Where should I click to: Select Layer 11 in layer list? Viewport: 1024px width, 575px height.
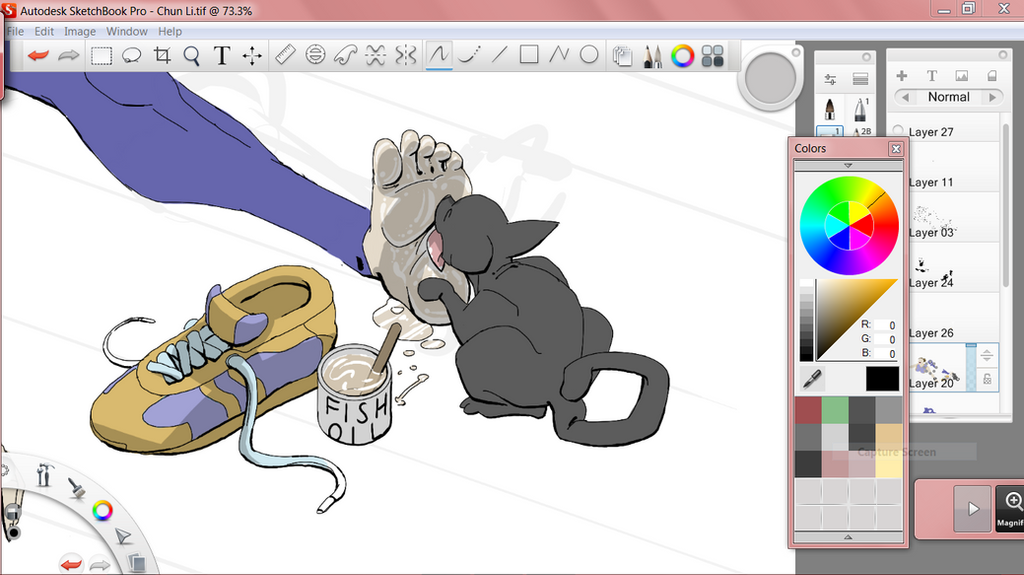[953, 167]
